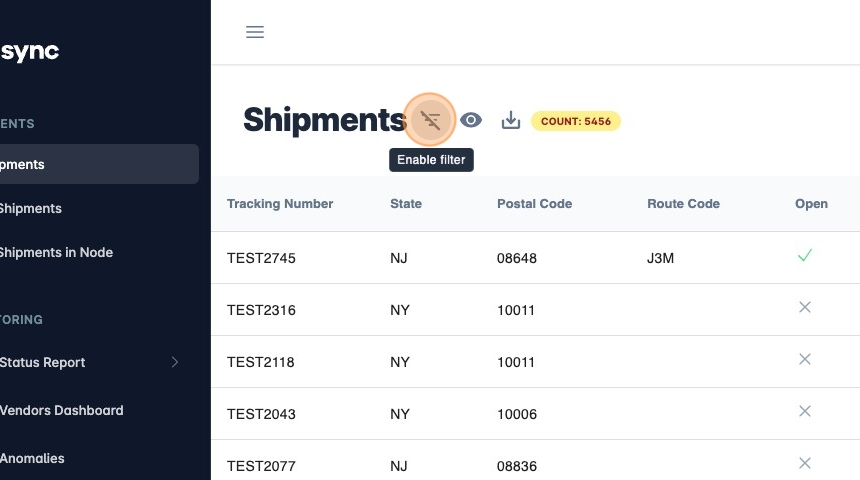Click the sync logo
Screen dimensions: 860x480
[30, 52]
